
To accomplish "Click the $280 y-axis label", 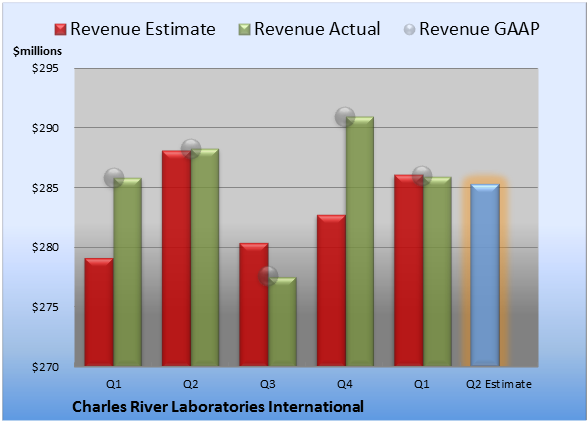I will click(45, 247).
